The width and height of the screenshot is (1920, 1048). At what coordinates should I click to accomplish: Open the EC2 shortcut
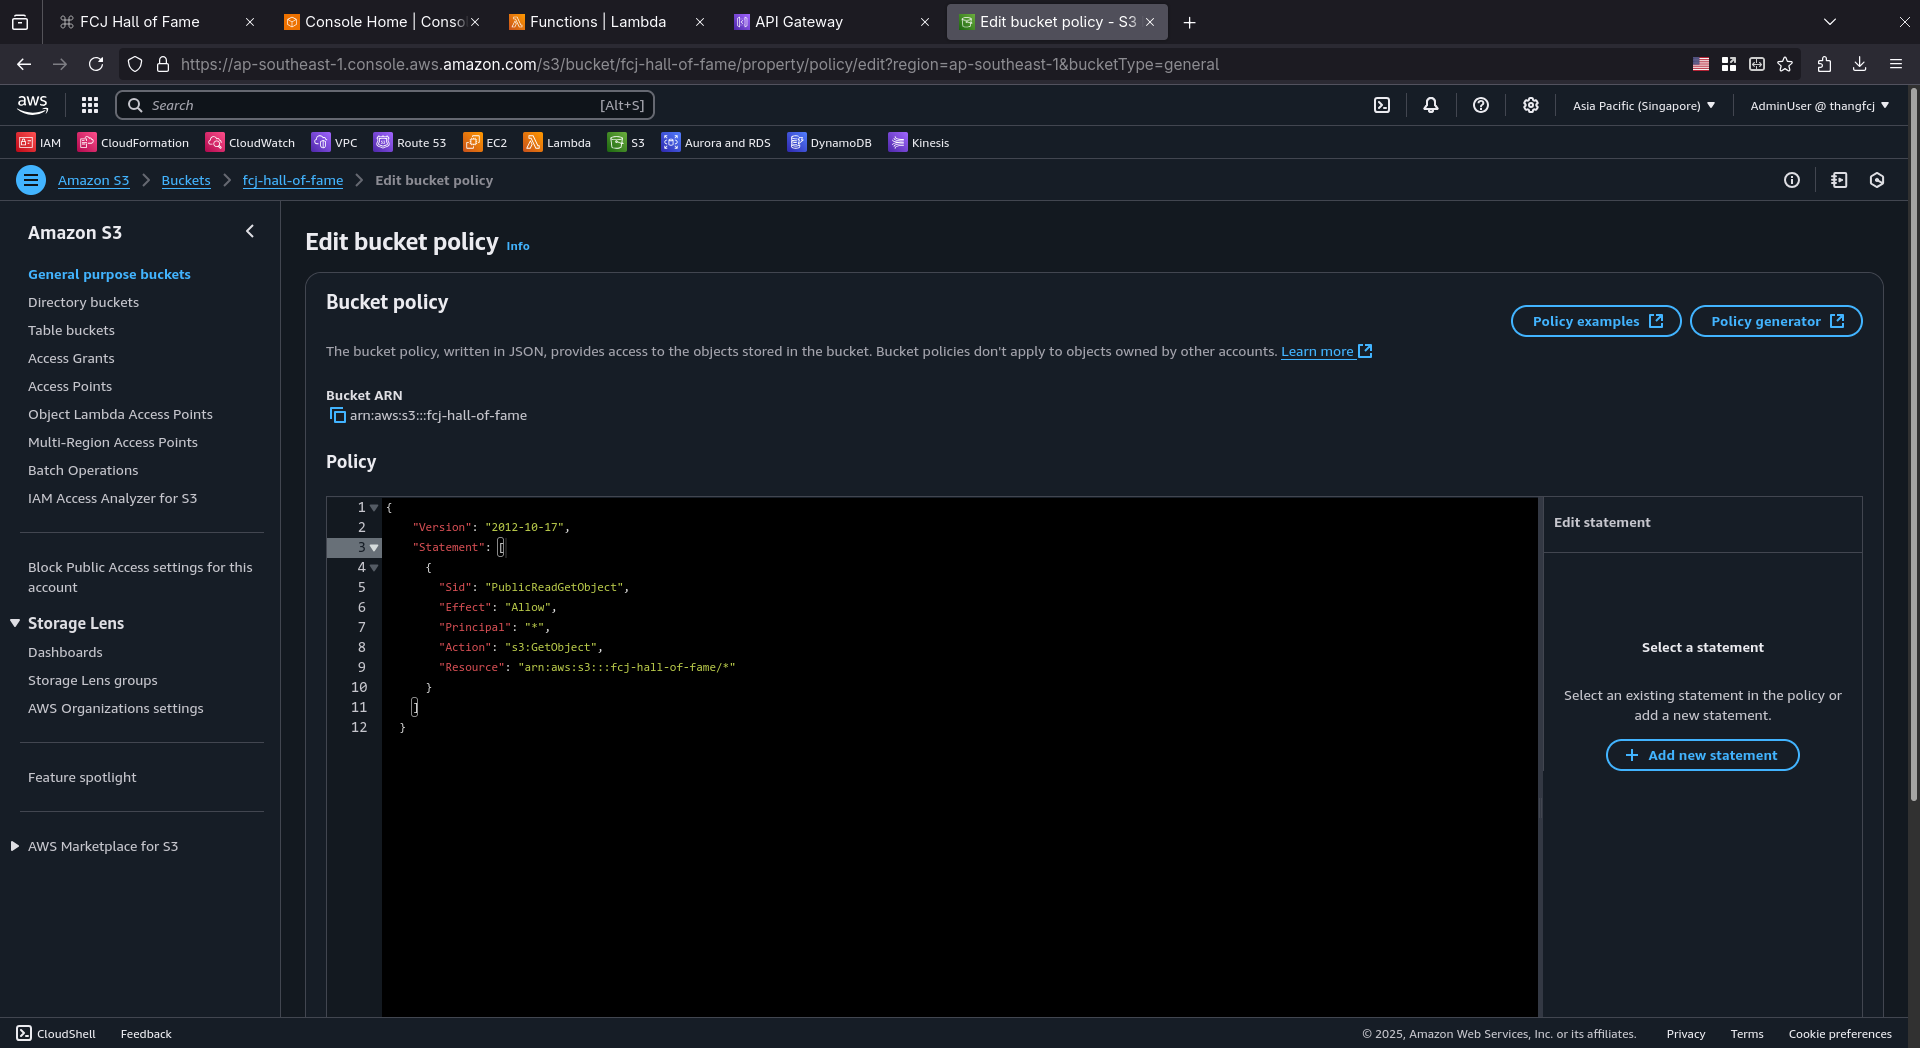click(485, 143)
